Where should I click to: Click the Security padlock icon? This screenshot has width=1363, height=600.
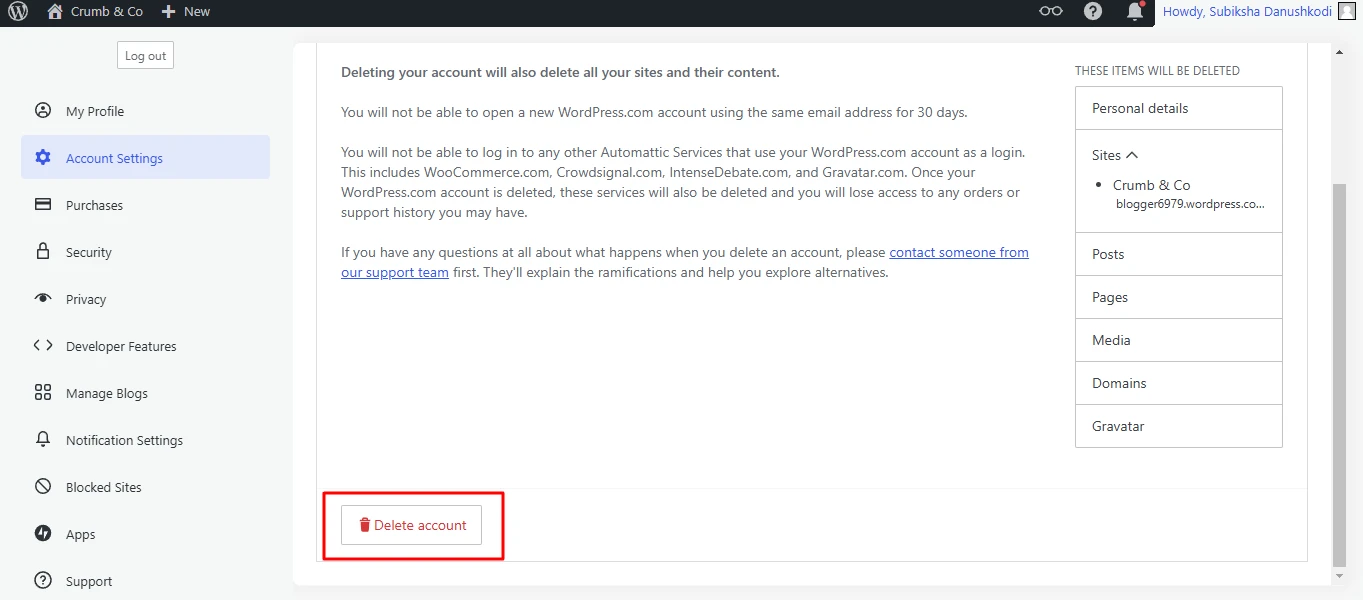[x=43, y=252]
